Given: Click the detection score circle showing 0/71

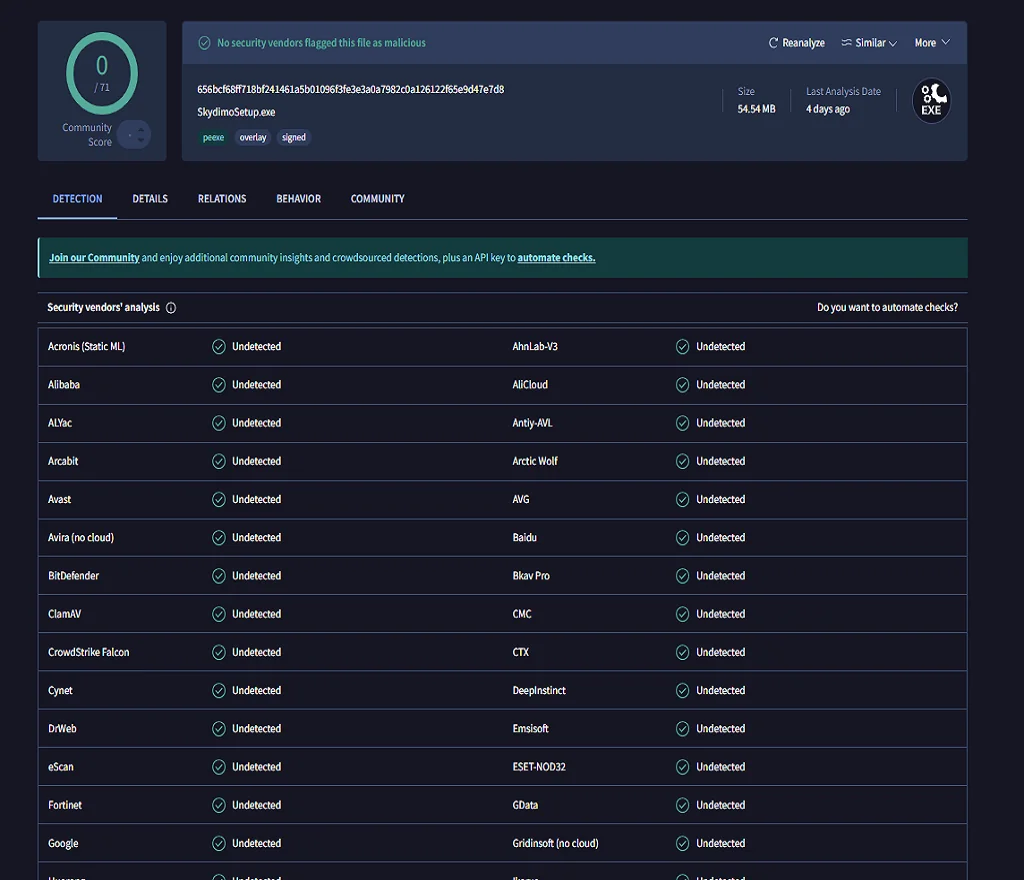Looking at the screenshot, I should (102, 73).
